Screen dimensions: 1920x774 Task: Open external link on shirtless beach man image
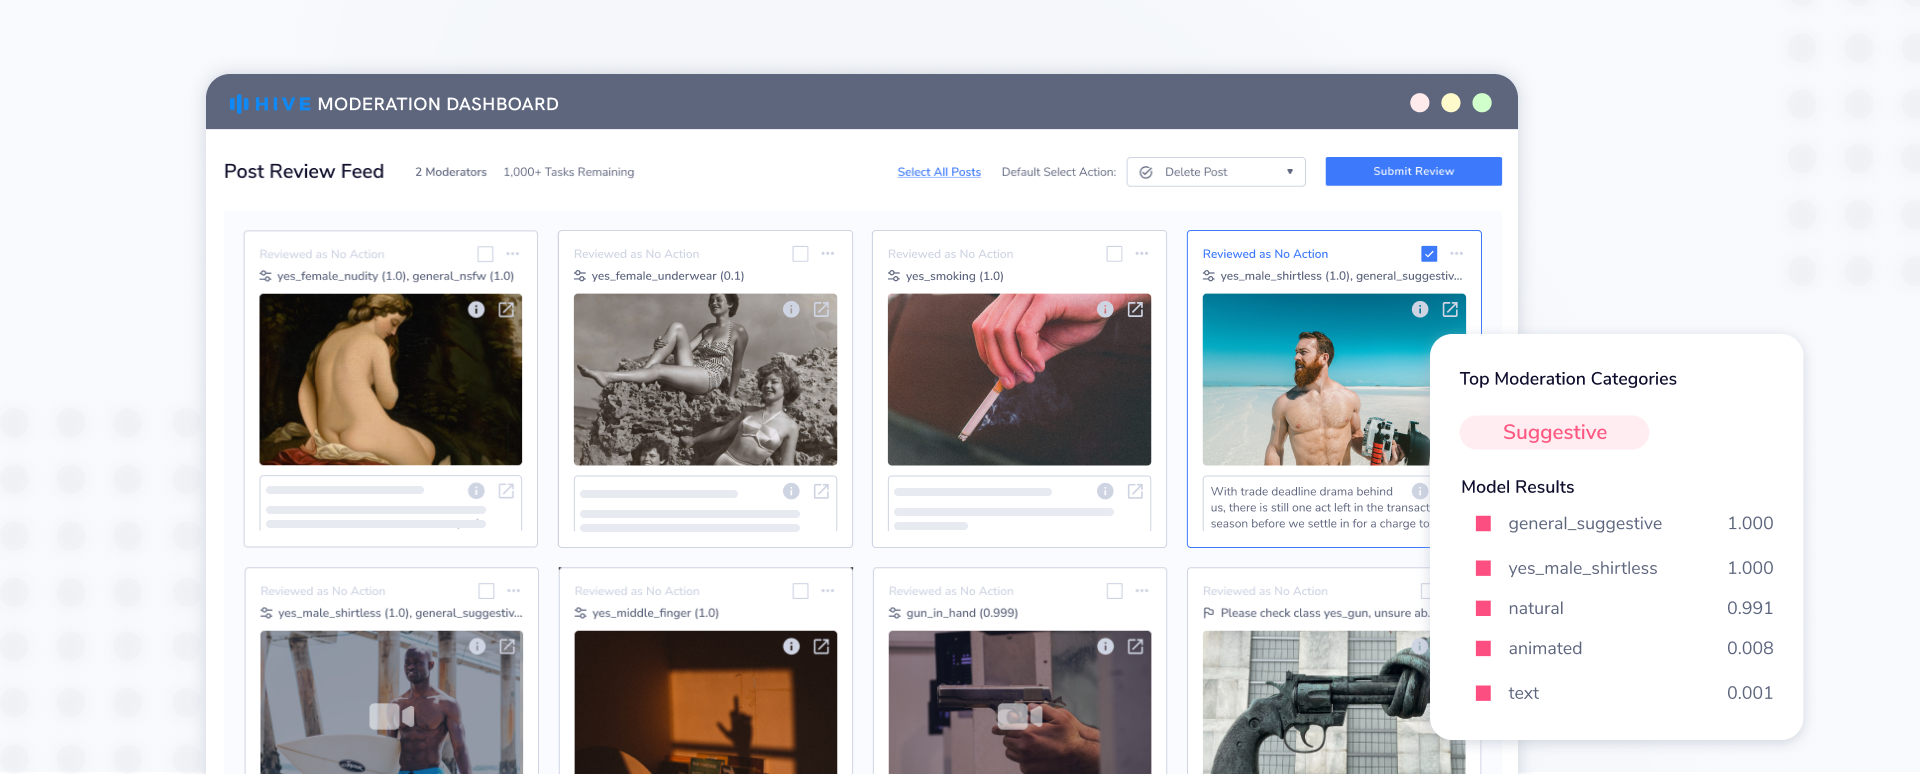(x=1450, y=310)
